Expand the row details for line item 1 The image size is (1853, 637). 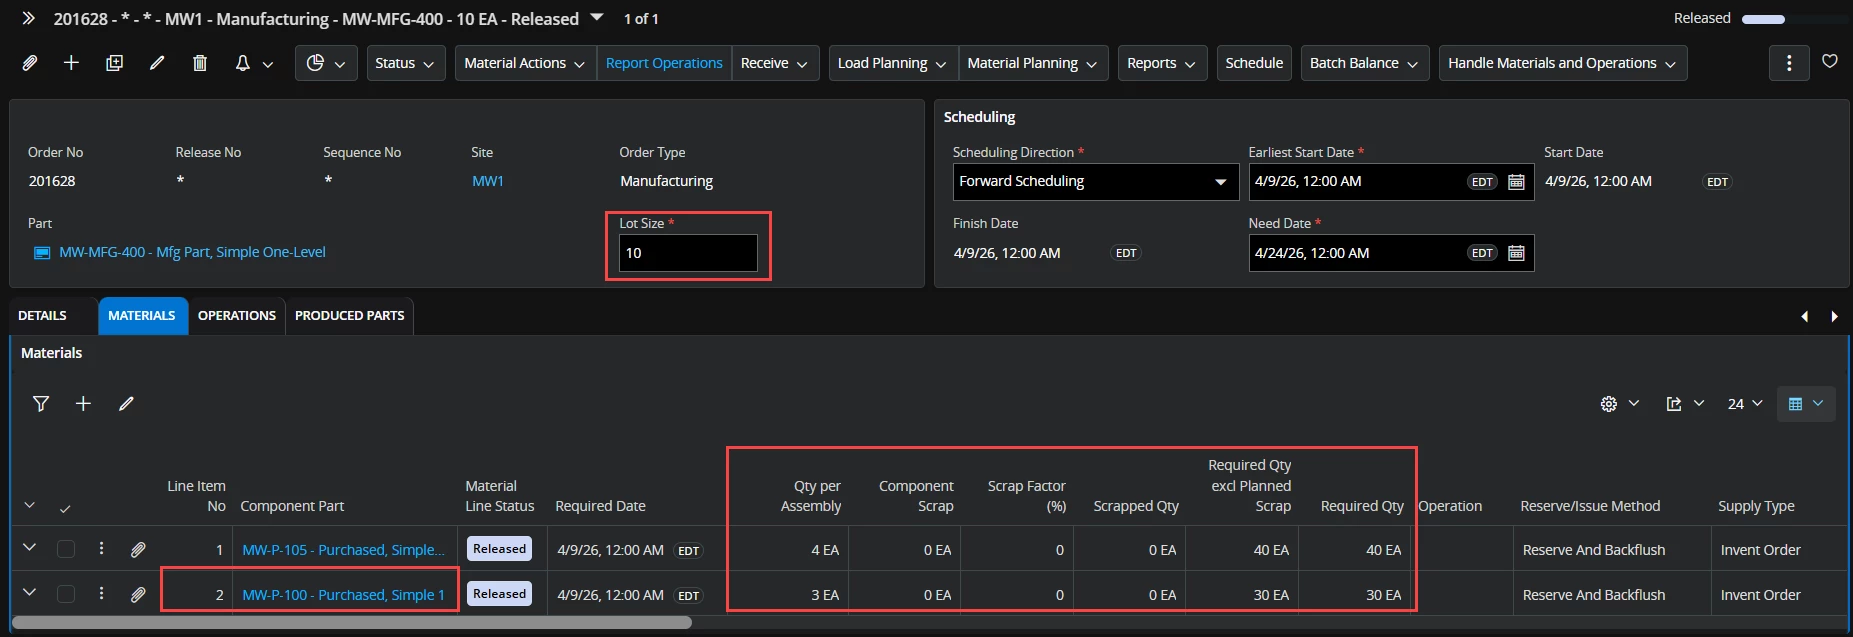29,548
